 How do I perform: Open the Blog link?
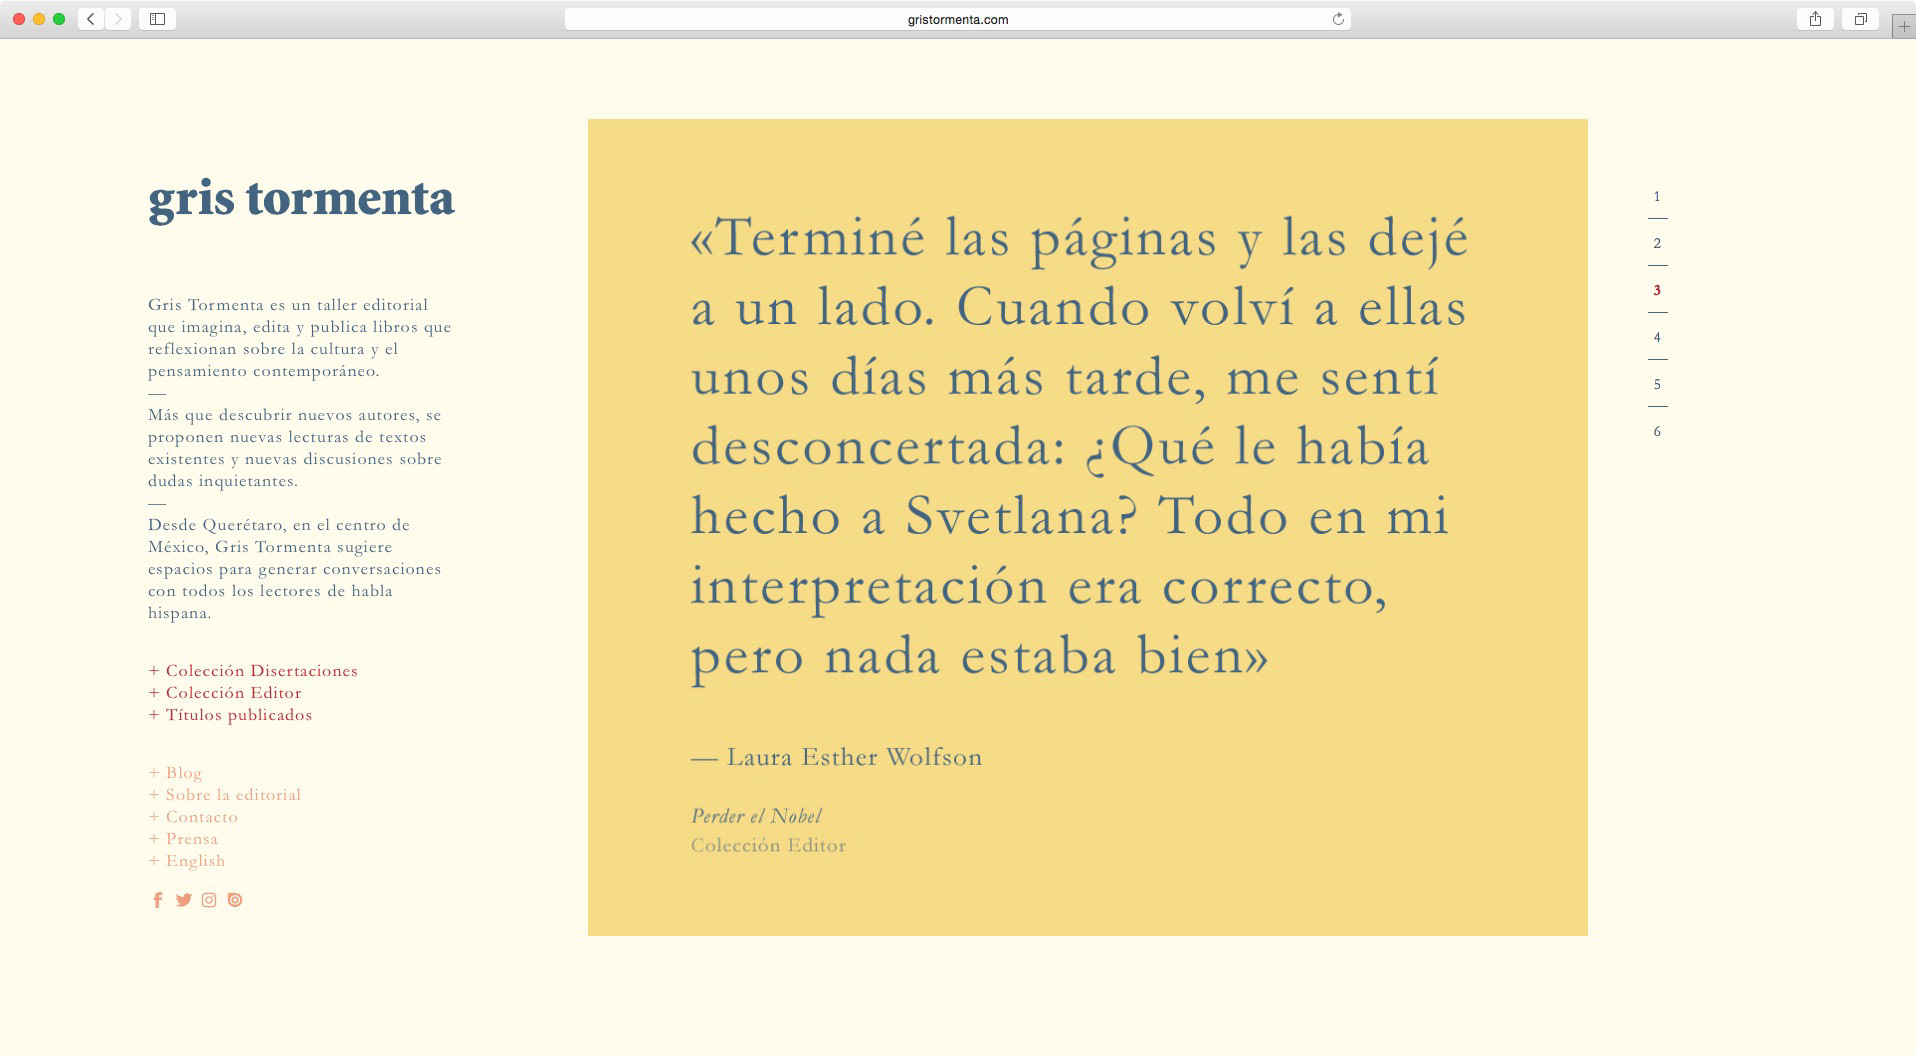coord(175,773)
